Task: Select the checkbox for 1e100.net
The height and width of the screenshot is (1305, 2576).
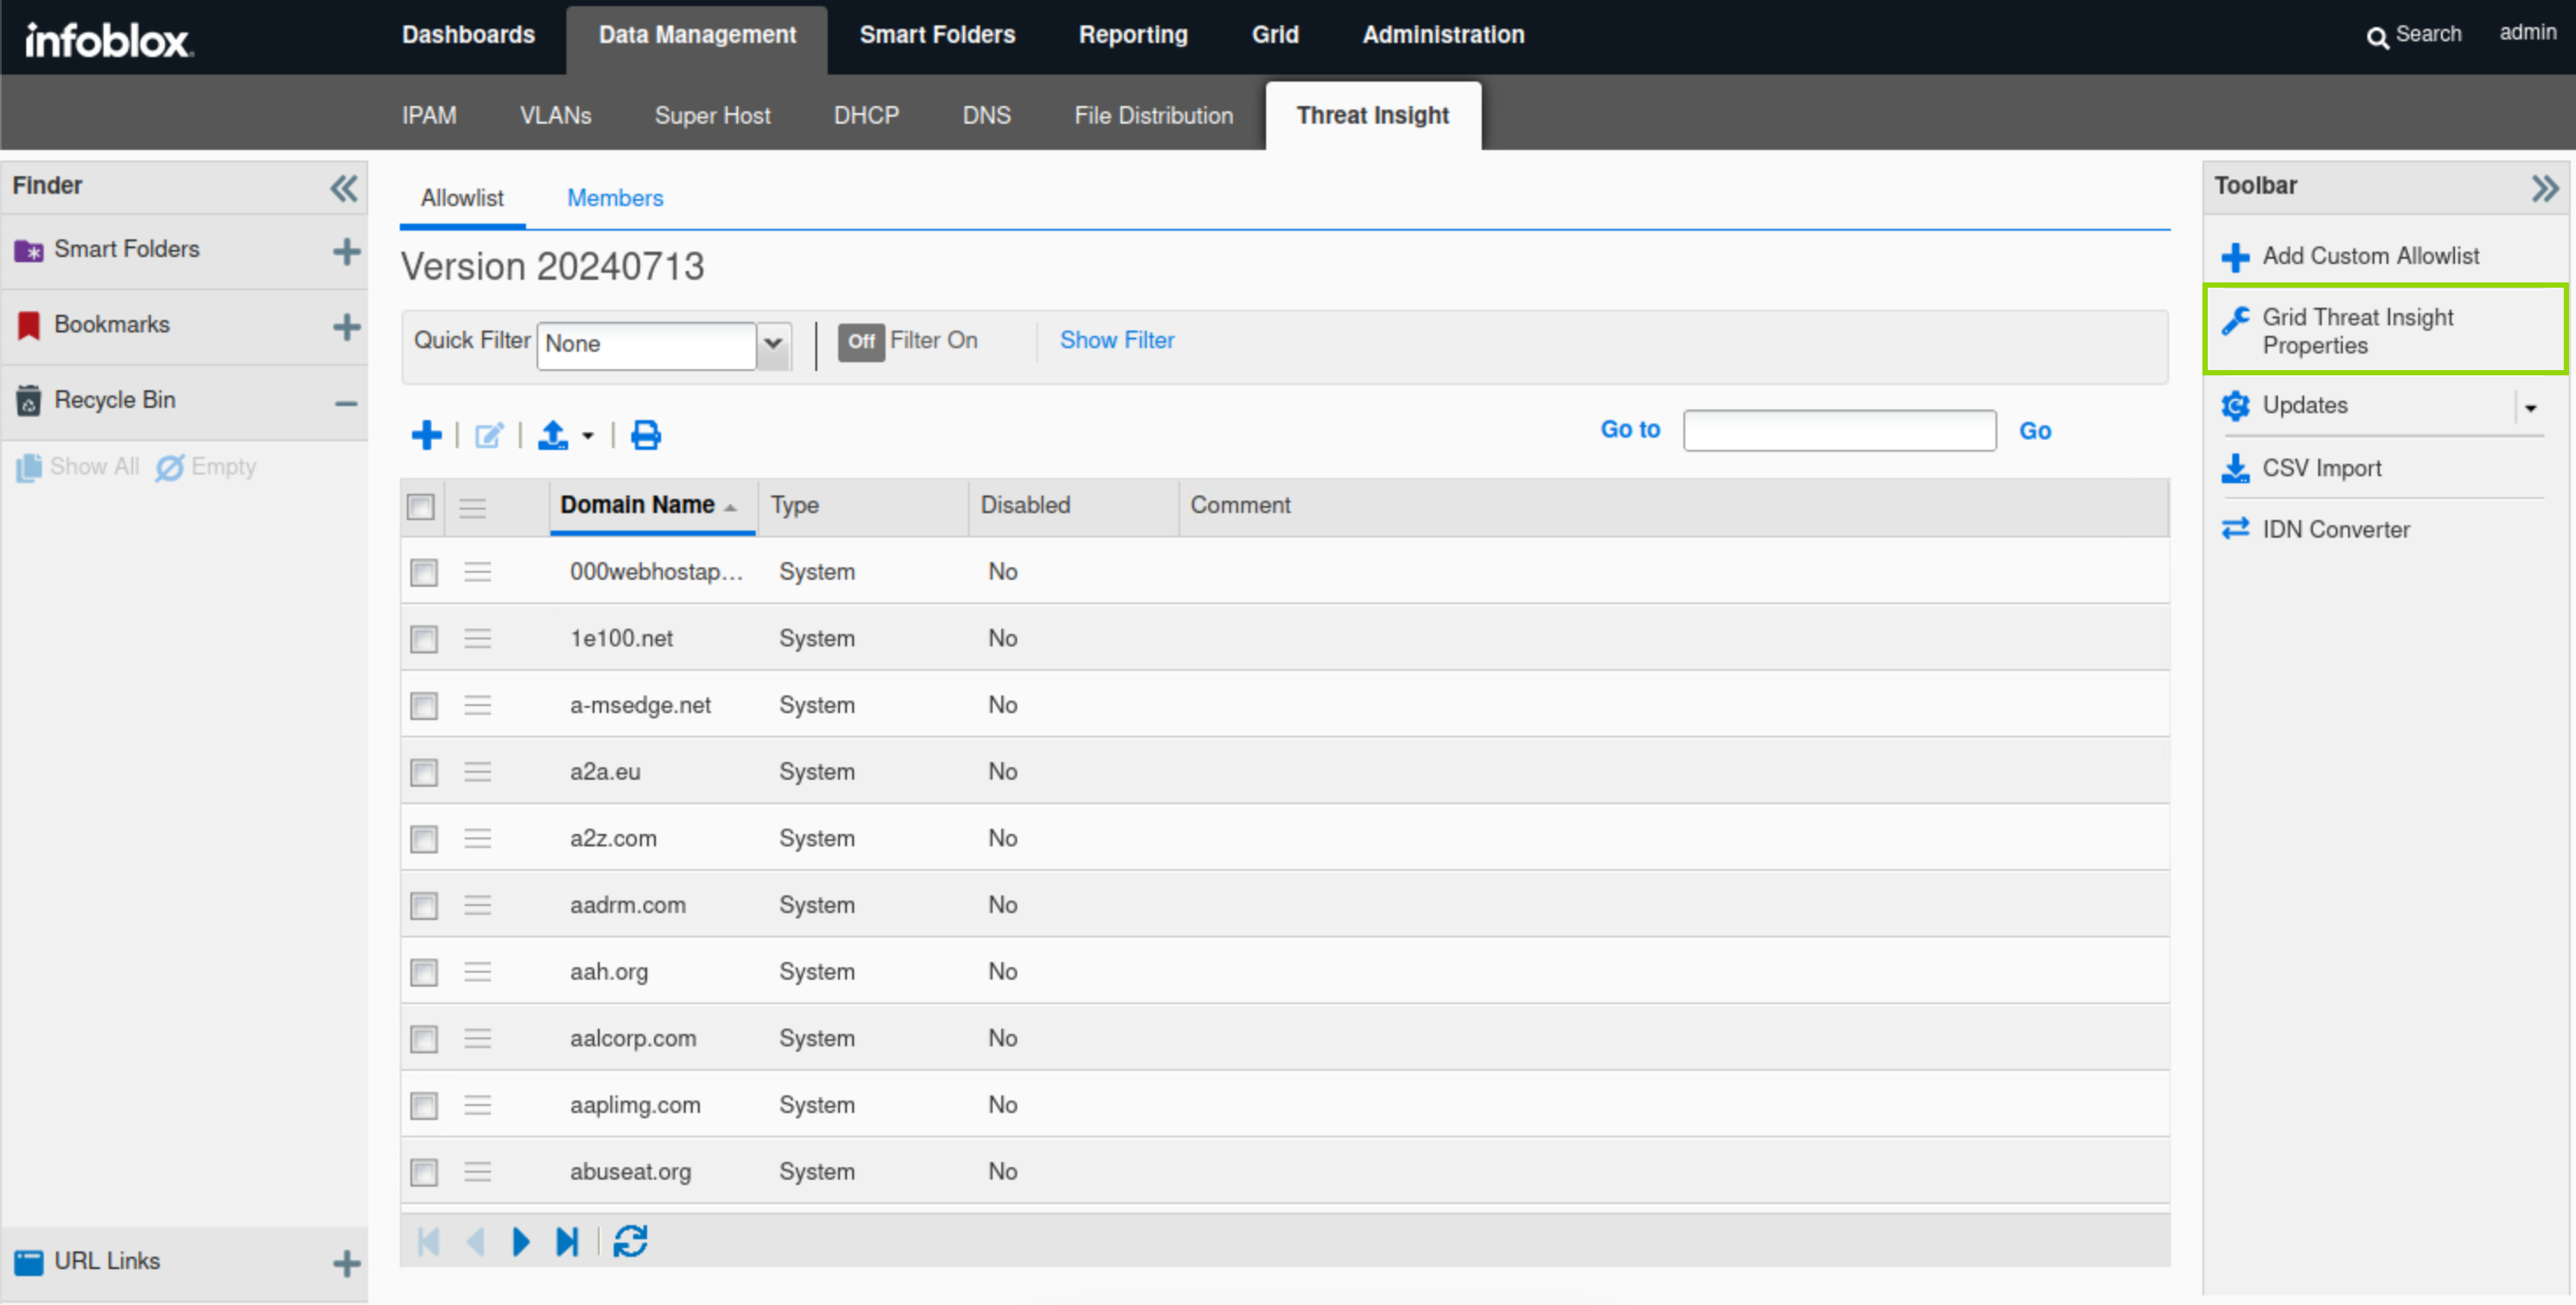Action: 424,639
